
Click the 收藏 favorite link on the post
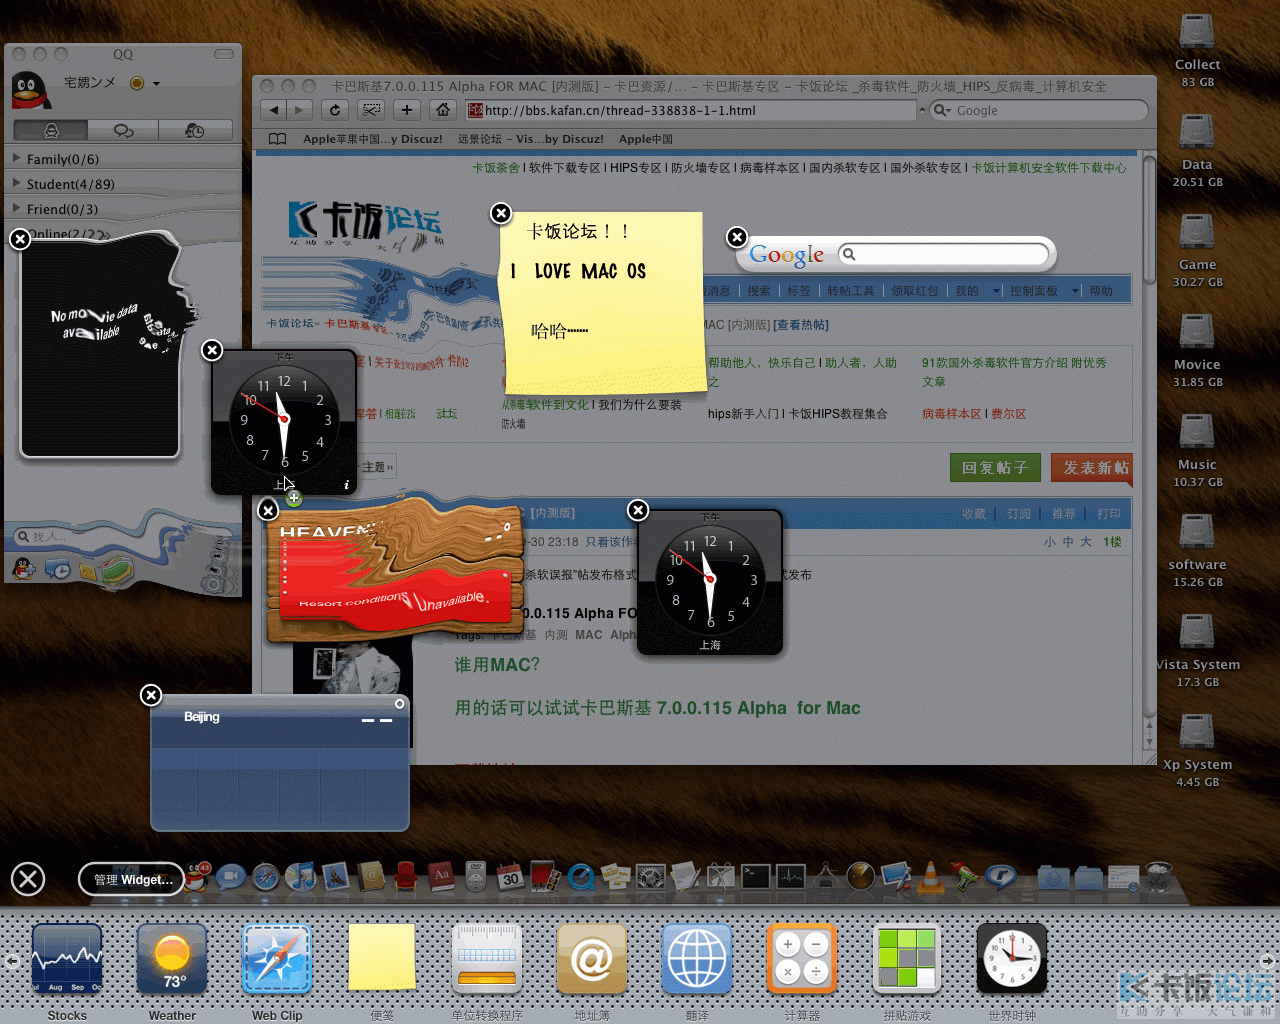[973, 514]
